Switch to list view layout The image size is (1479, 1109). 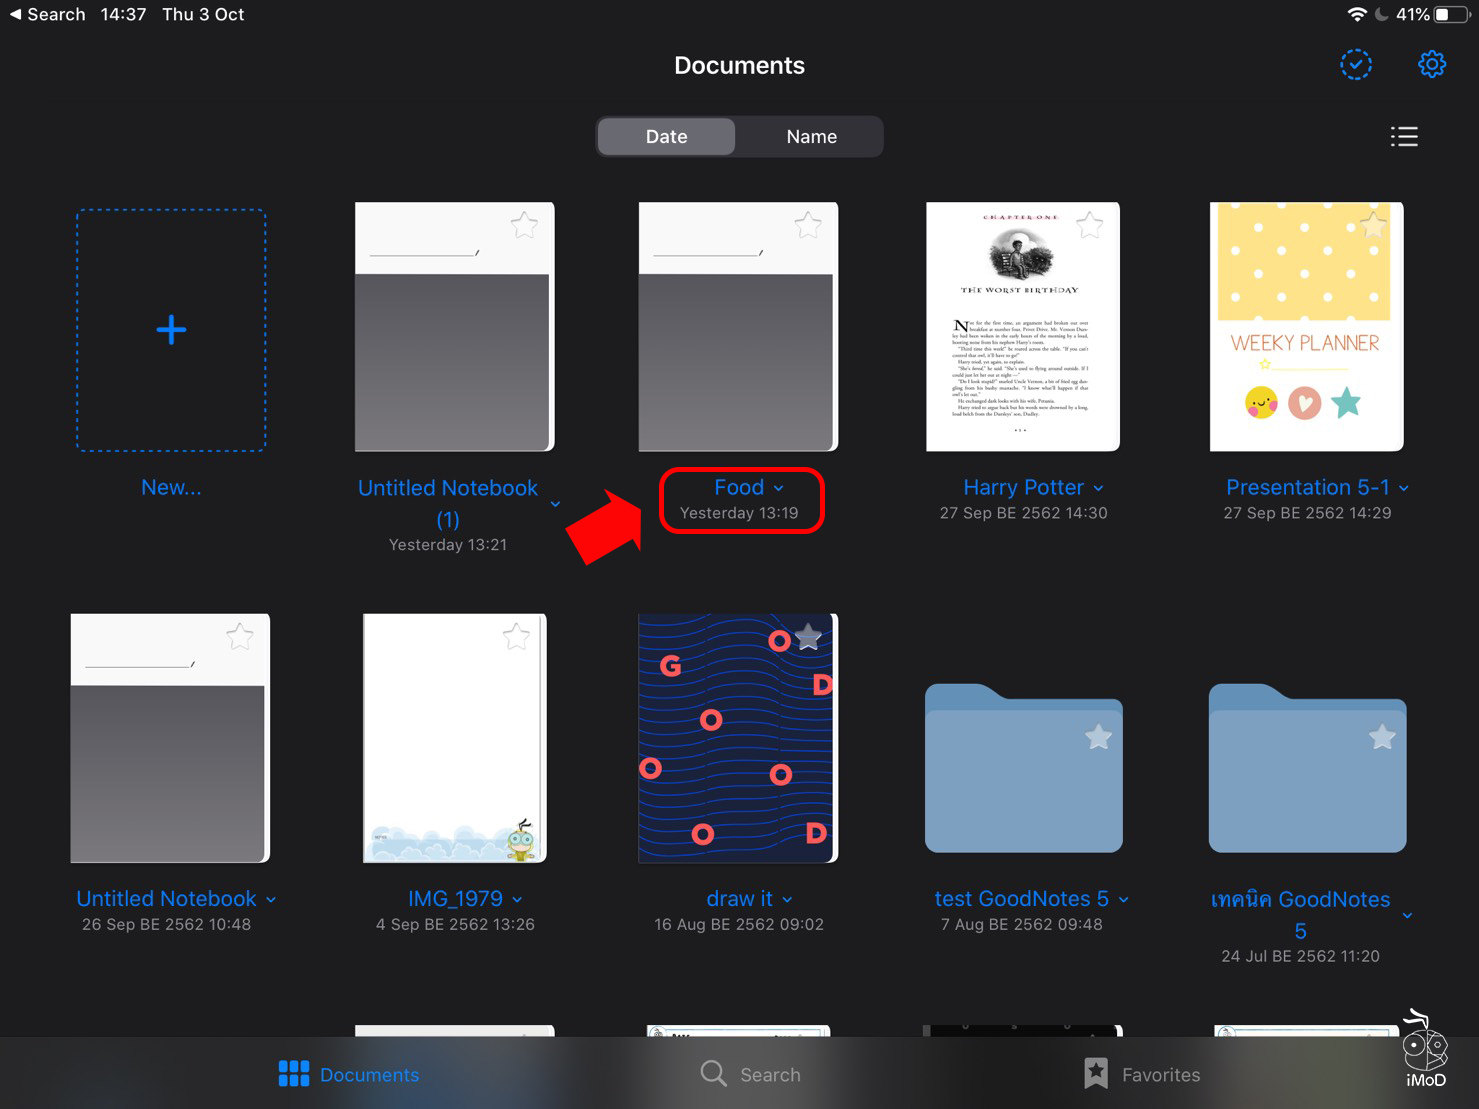click(x=1404, y=136)
